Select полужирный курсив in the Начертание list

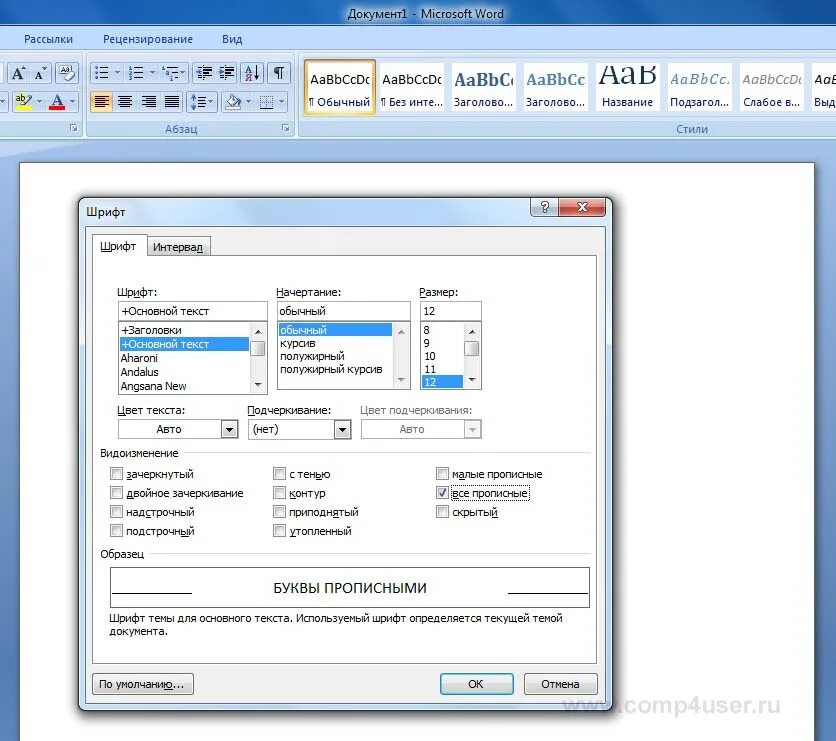tap(335, 369)
